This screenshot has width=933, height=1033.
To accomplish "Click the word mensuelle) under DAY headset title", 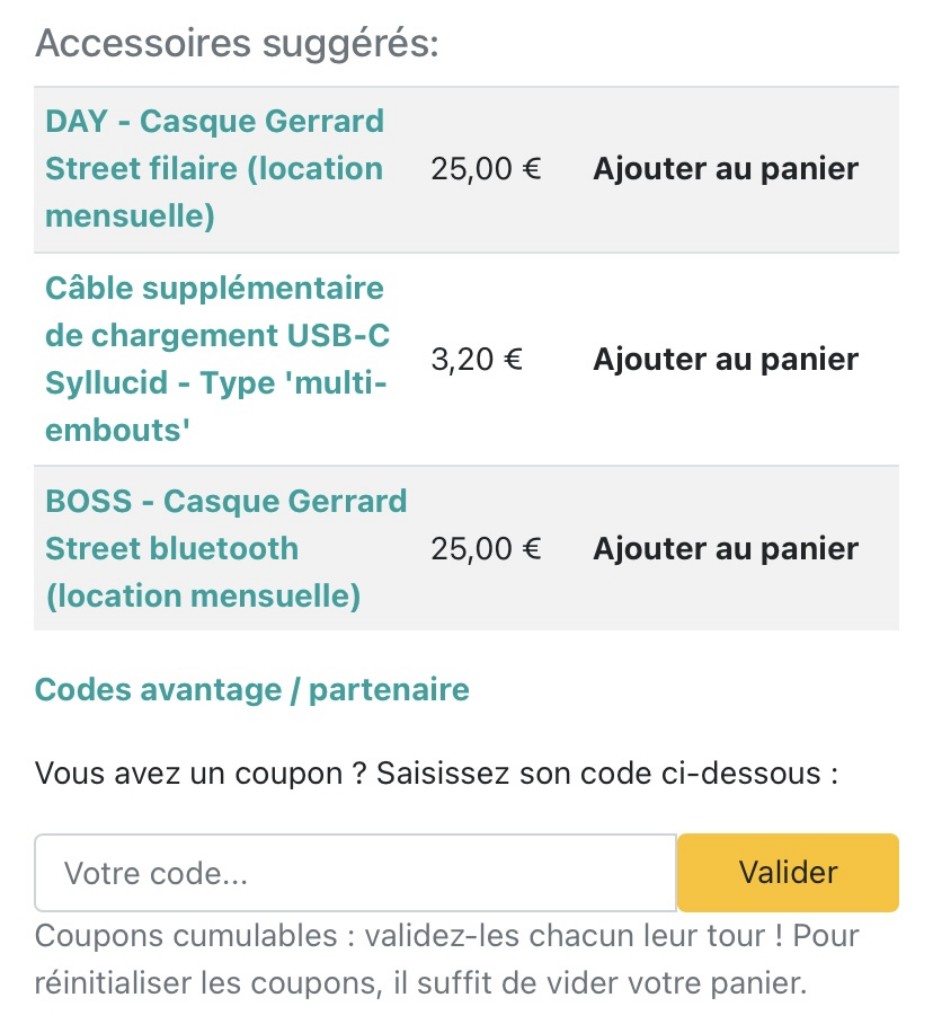I will click(x=130, y=216).
